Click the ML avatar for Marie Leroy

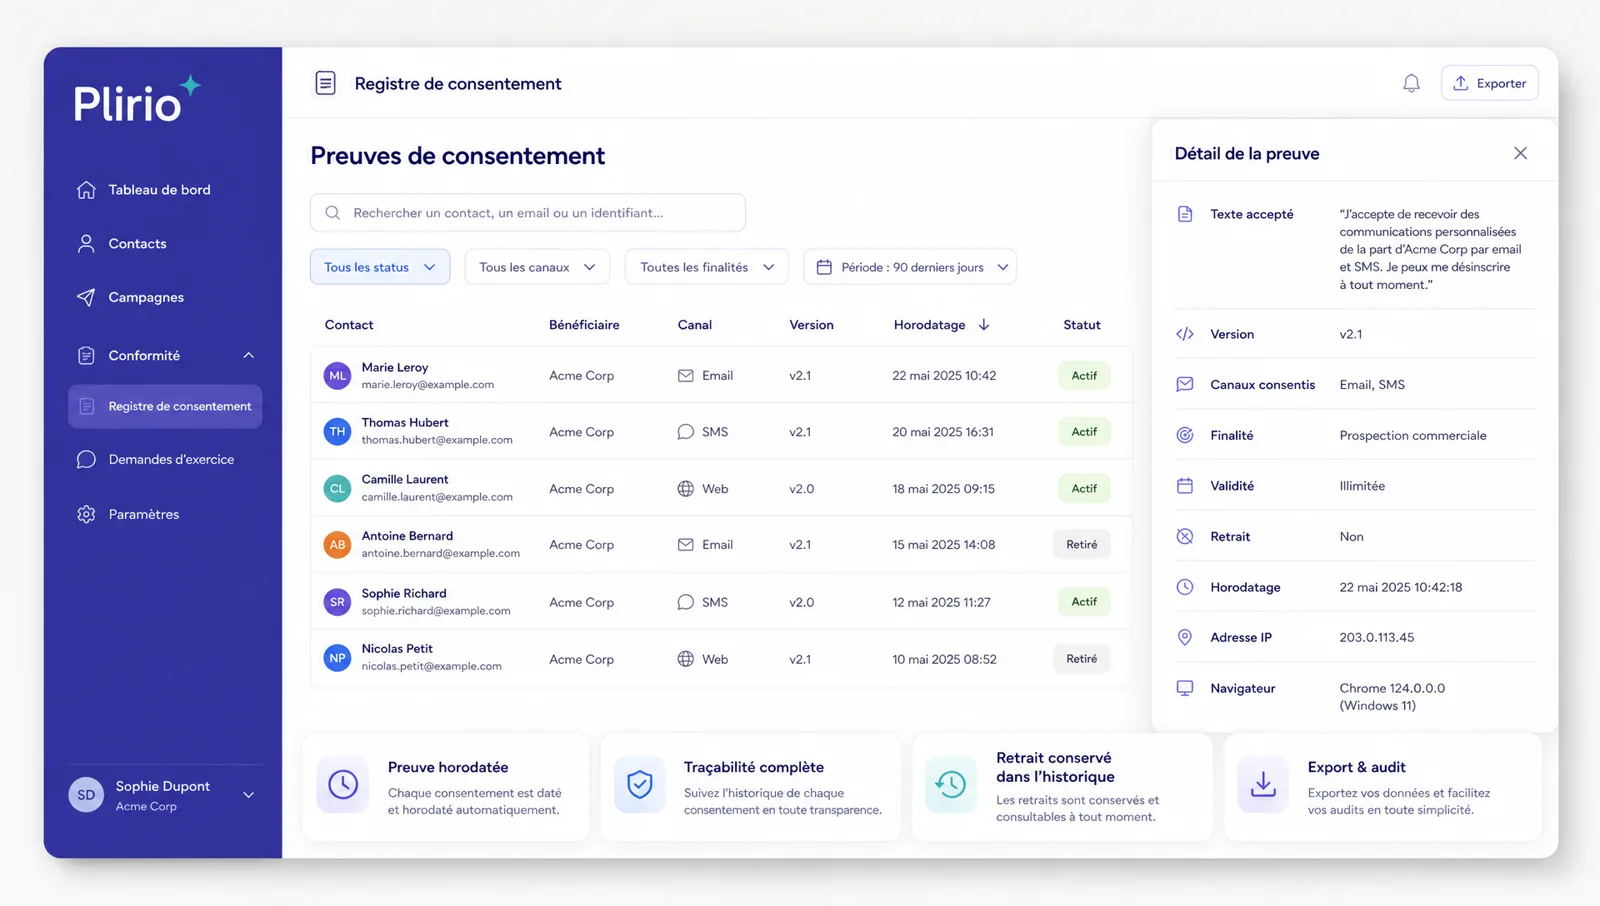tap(338, 376)
